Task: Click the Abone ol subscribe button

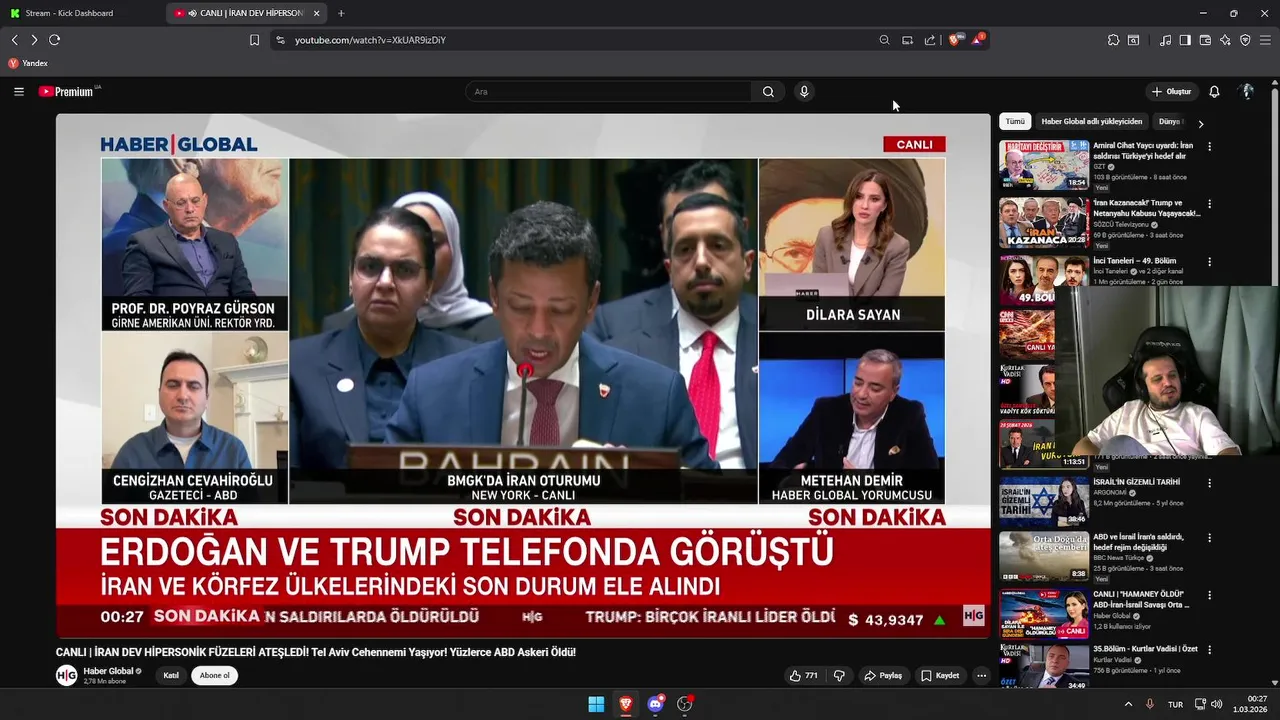Action: [x=214, y=676]
